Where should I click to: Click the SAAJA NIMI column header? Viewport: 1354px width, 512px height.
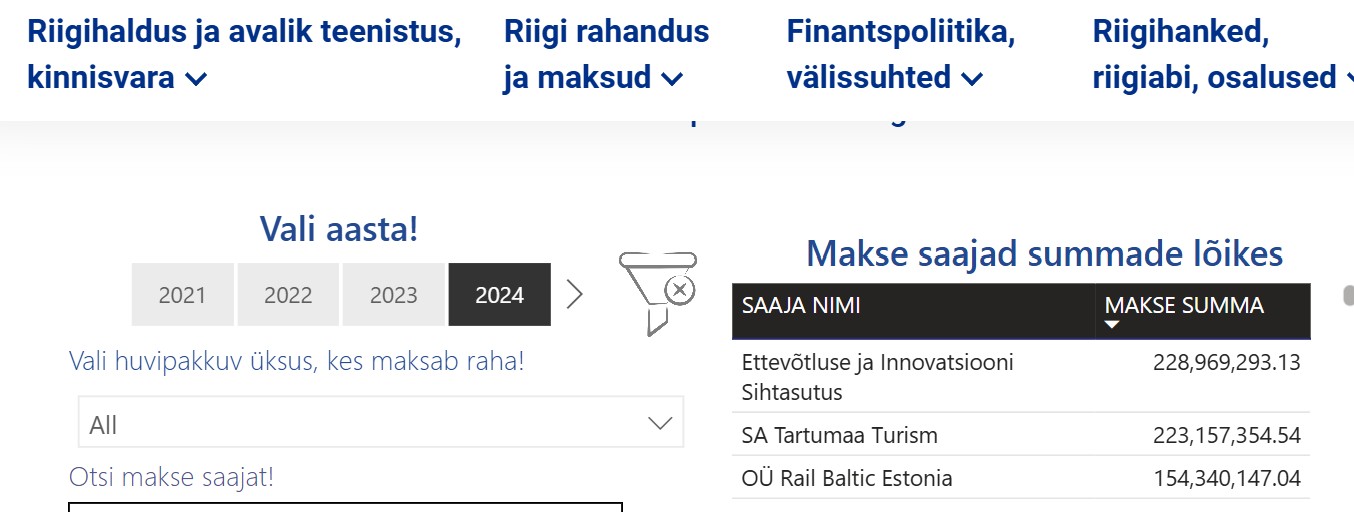(913, 311)
